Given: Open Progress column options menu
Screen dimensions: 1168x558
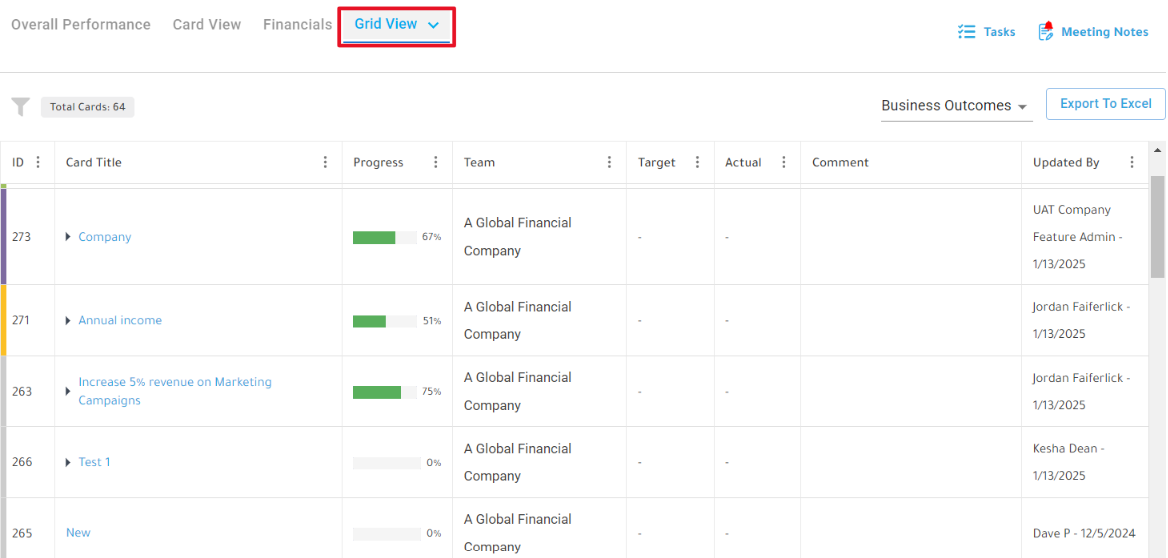Looking at the screenshot, I should [x=436, y=162].
